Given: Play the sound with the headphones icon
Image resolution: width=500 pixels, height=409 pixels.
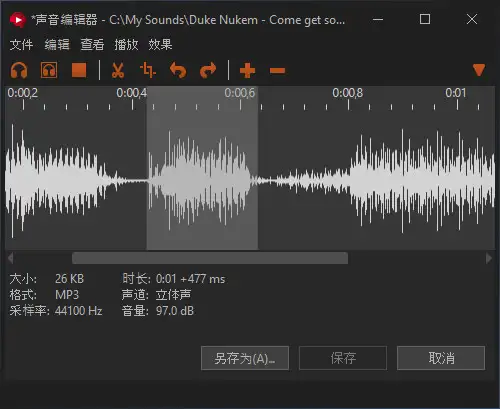Looking at the screenshot, I should click(19, 70).
